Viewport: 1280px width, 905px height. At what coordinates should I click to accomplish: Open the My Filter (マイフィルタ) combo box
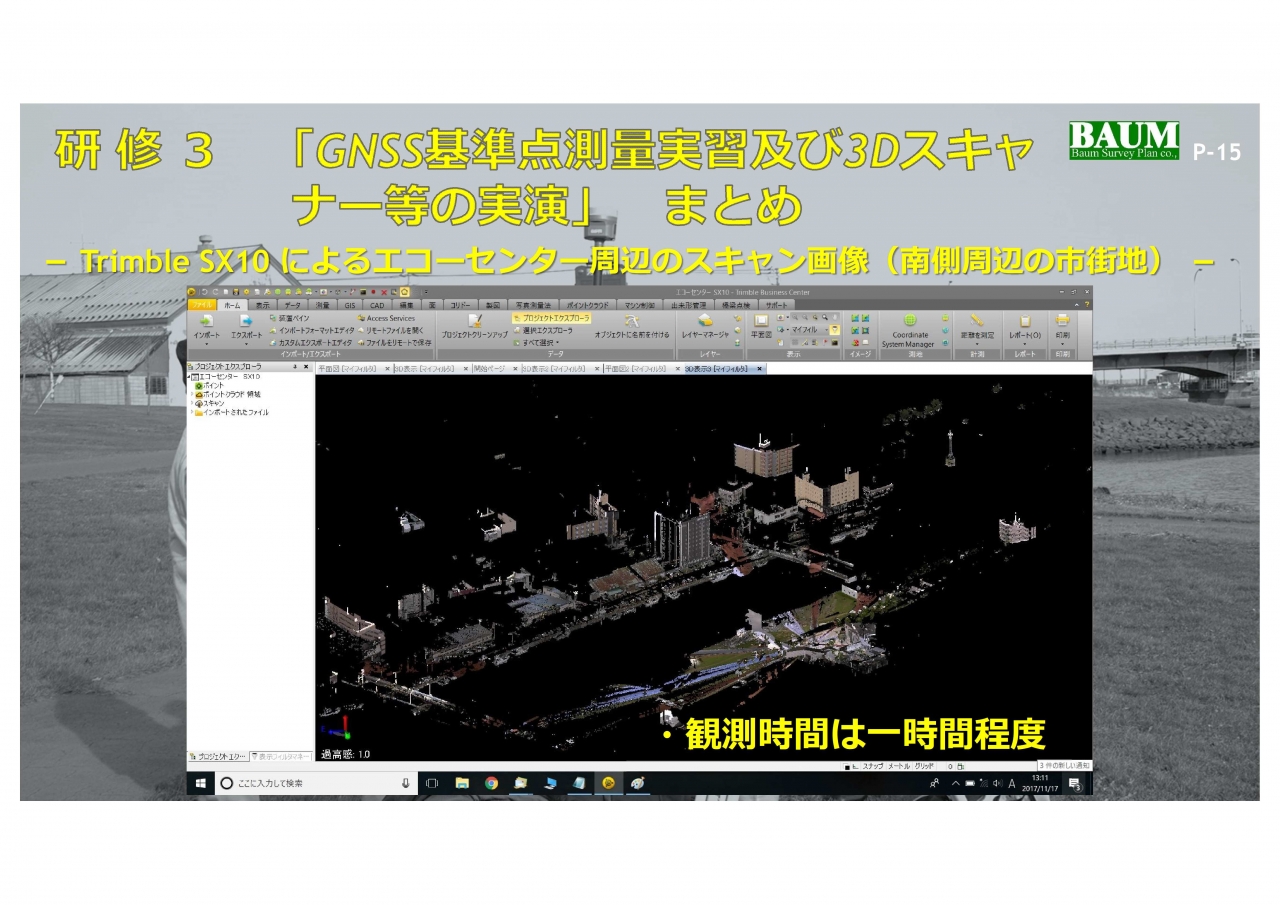click(810, 330)
